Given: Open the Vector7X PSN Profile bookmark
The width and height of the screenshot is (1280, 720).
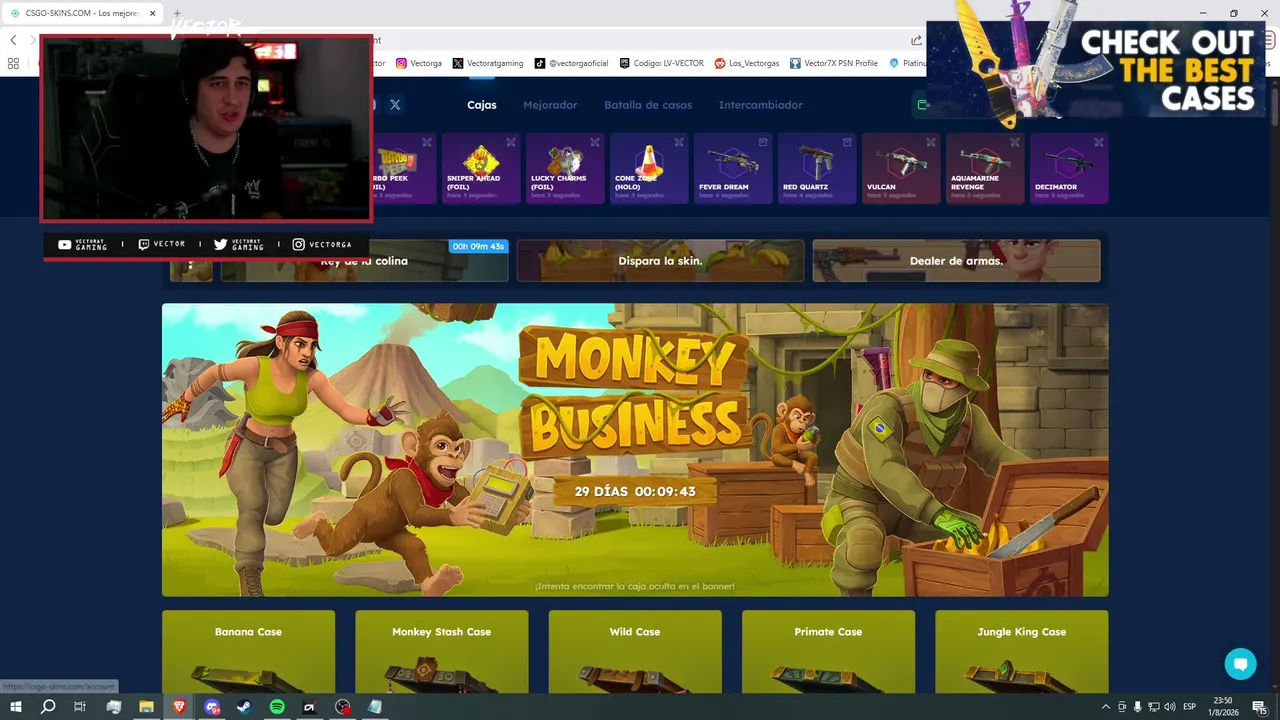Looking at the screenshot, I should tap(834, 63).
